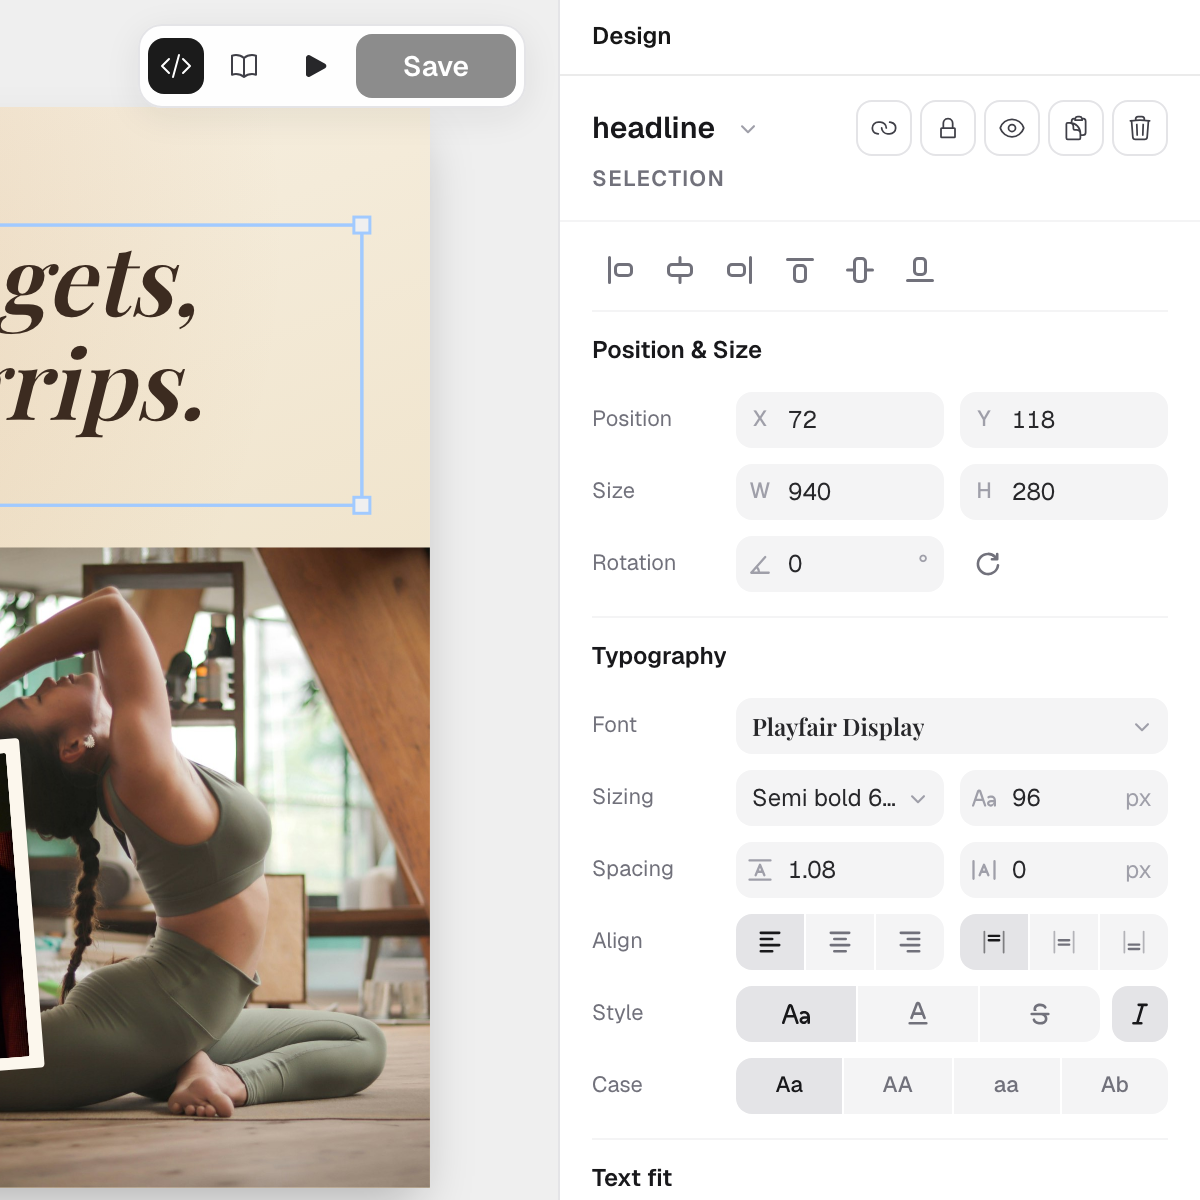Click the Save button
Screen dimensions: 1200x1200
[436, 66]
